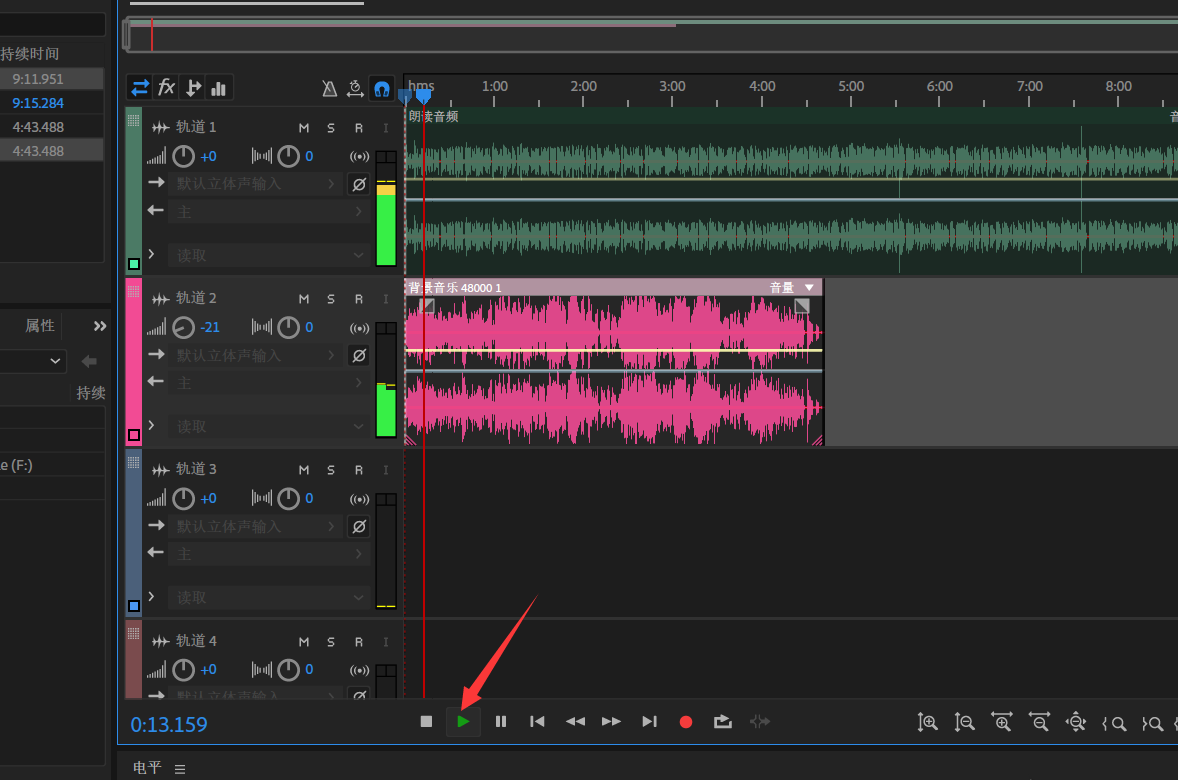The height and width of the screenshot is (780, 1178).
Task: Open 轨道 1 默认立体声输入 input dropdown
Action: click(x=256, y=184)
